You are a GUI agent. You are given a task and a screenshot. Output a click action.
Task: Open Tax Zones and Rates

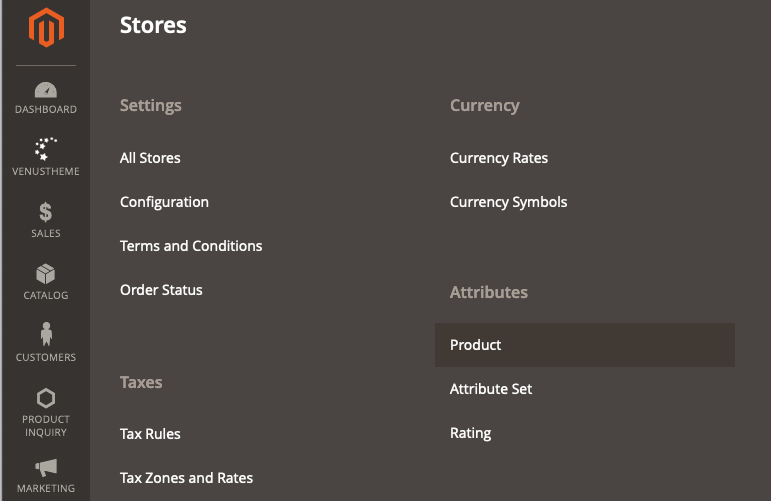[186, 478]
